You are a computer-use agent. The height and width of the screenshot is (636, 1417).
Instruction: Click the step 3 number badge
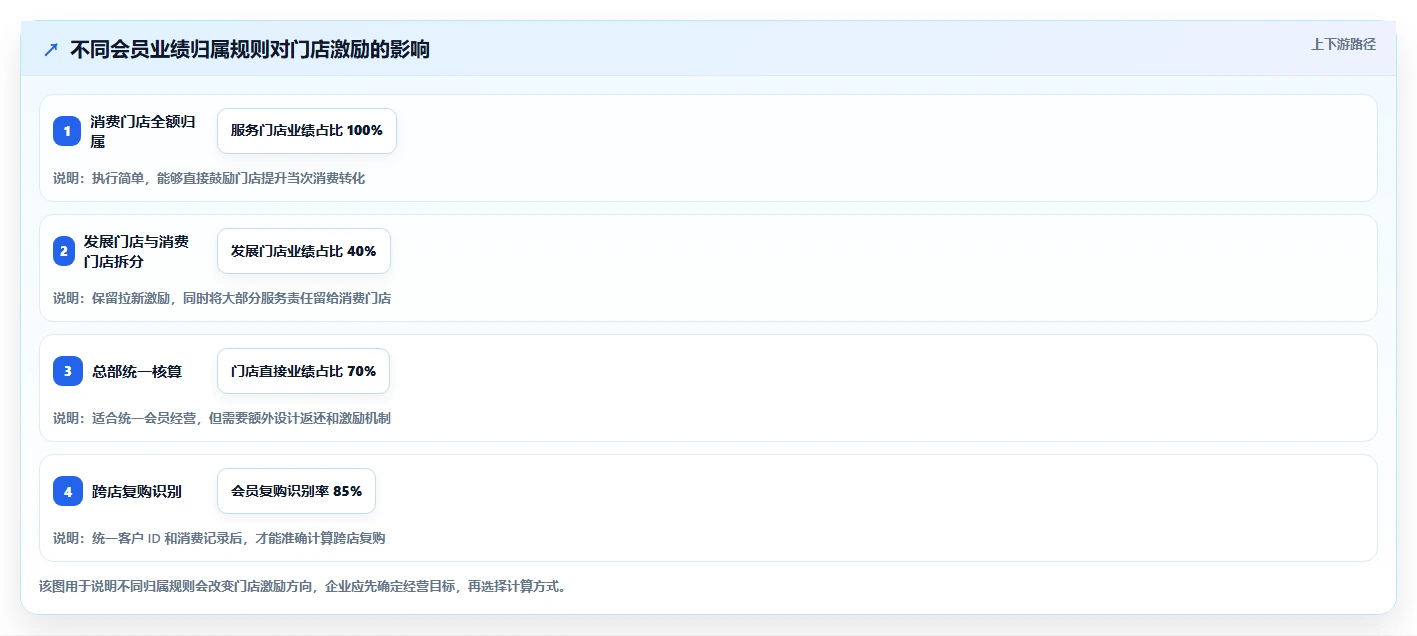[x=68, y=371]
